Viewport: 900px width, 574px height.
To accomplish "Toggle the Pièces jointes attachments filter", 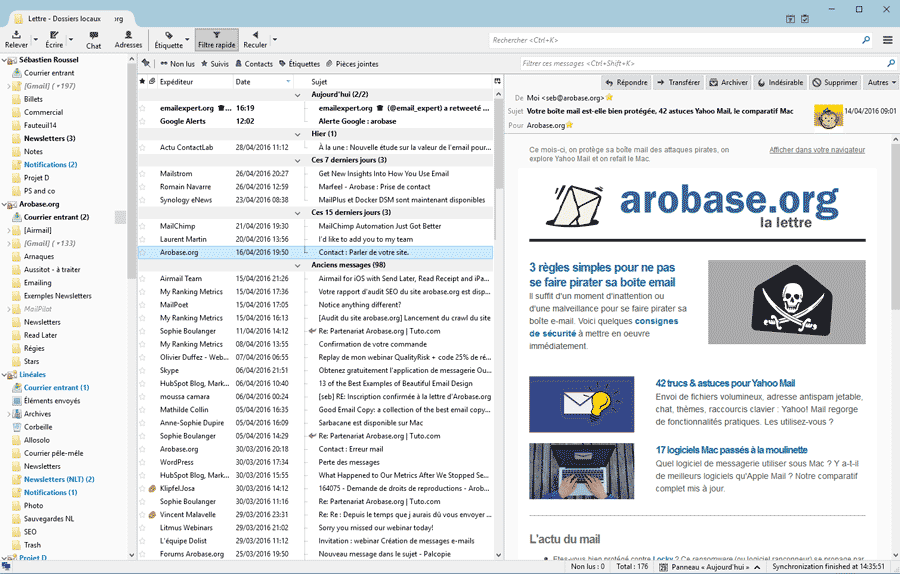I will point(352,64).
